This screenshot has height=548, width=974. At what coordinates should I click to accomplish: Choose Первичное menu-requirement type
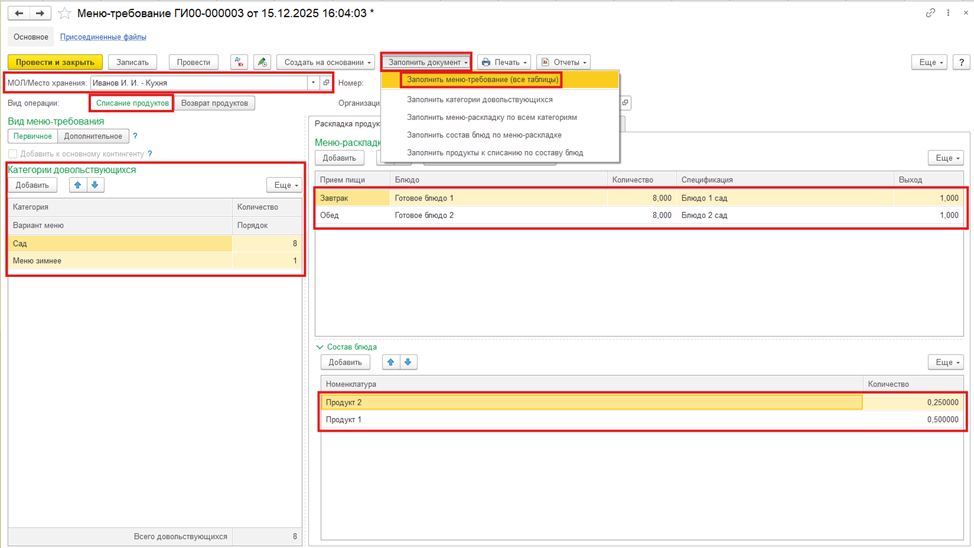[33, 136]
